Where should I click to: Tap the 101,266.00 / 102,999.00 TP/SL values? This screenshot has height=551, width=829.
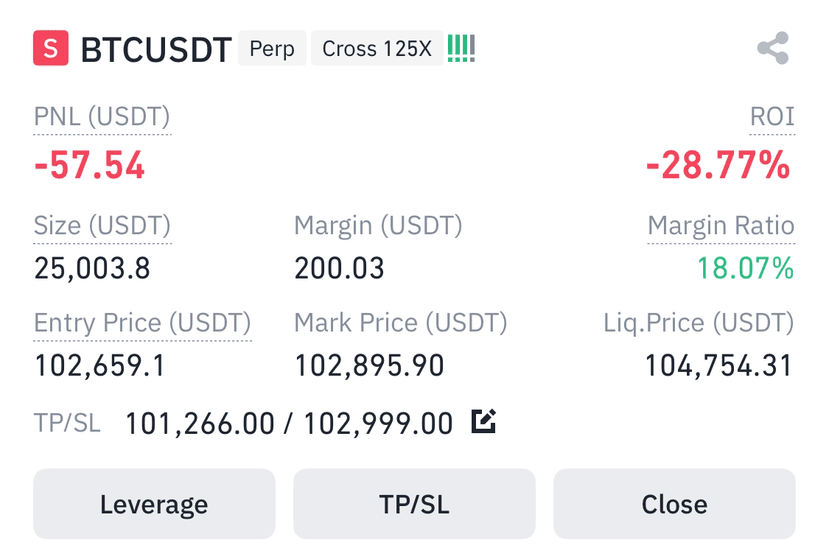289,424
